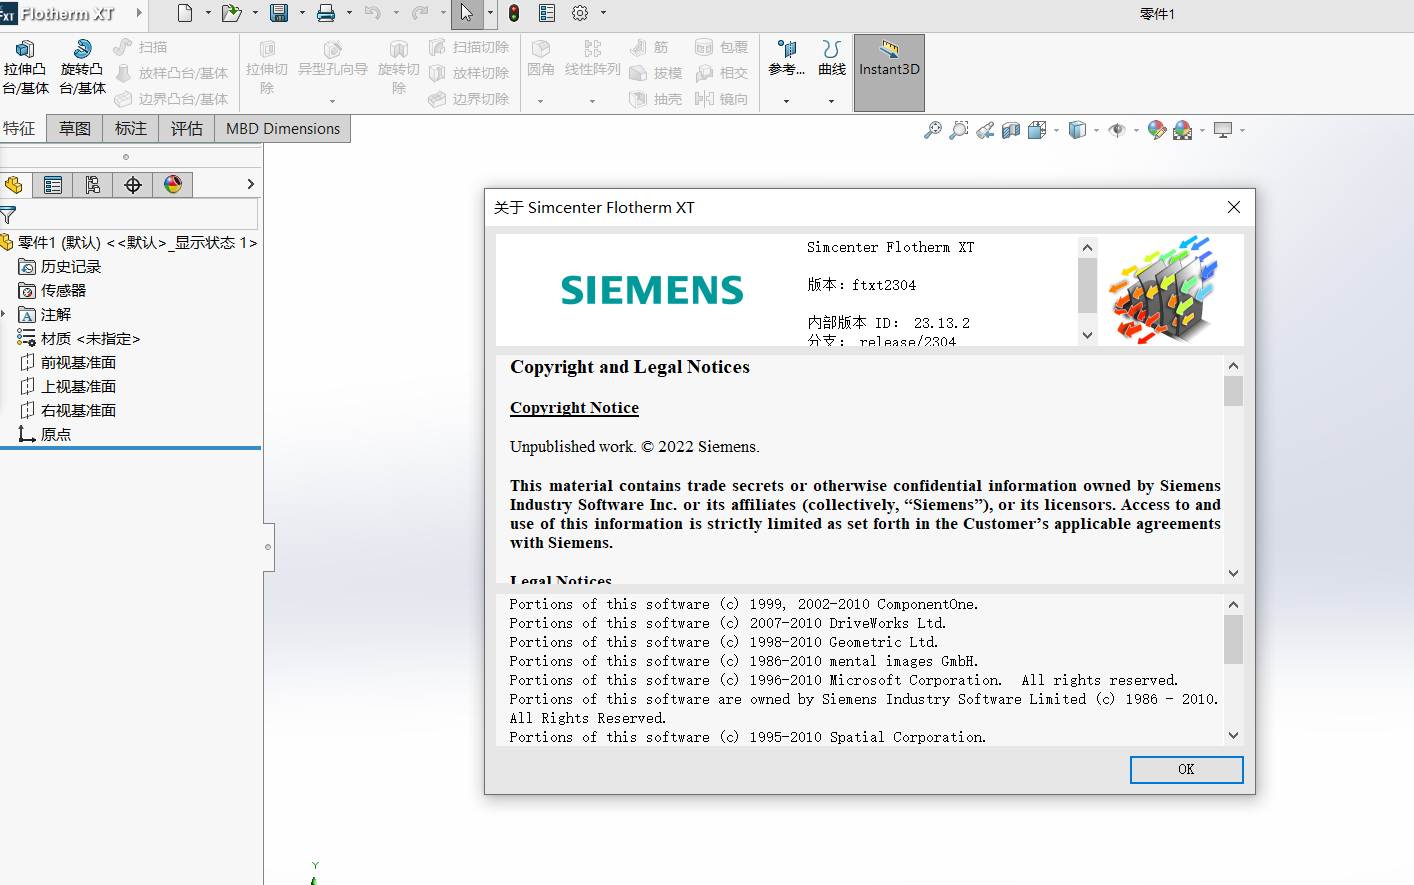
Task: Open dropdown arrow next to Print
Action: pos(349,13)
